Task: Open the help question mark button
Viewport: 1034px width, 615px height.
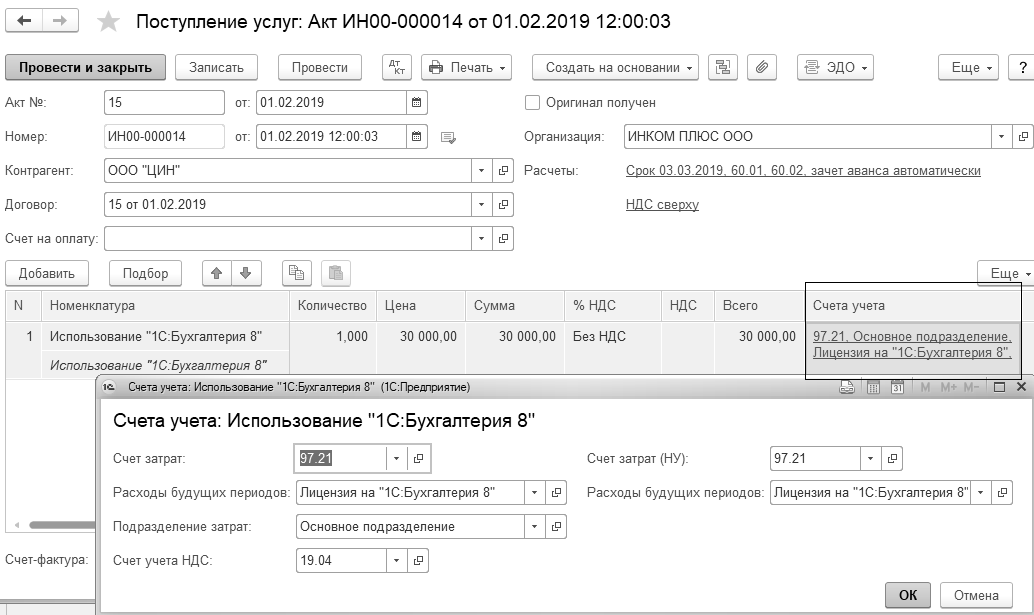Action: pos(1022,67)
